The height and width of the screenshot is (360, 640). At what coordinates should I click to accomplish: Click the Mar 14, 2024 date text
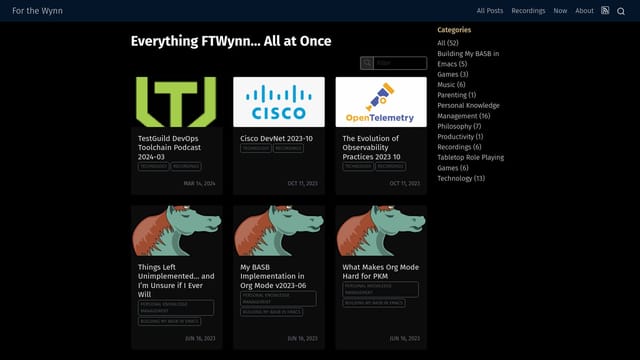[199, 183]
